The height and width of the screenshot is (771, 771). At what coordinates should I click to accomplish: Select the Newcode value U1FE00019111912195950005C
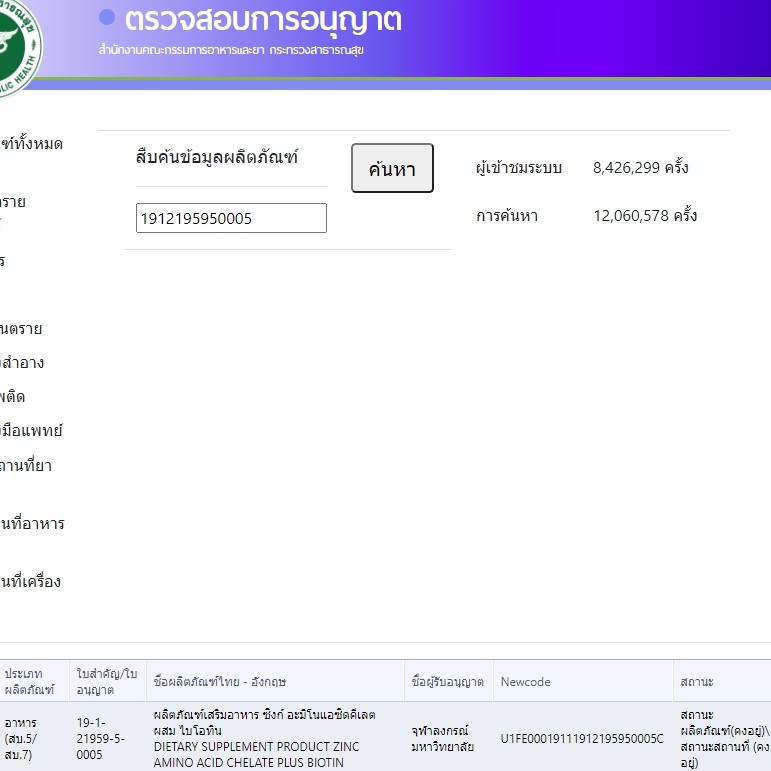point(582,739)
